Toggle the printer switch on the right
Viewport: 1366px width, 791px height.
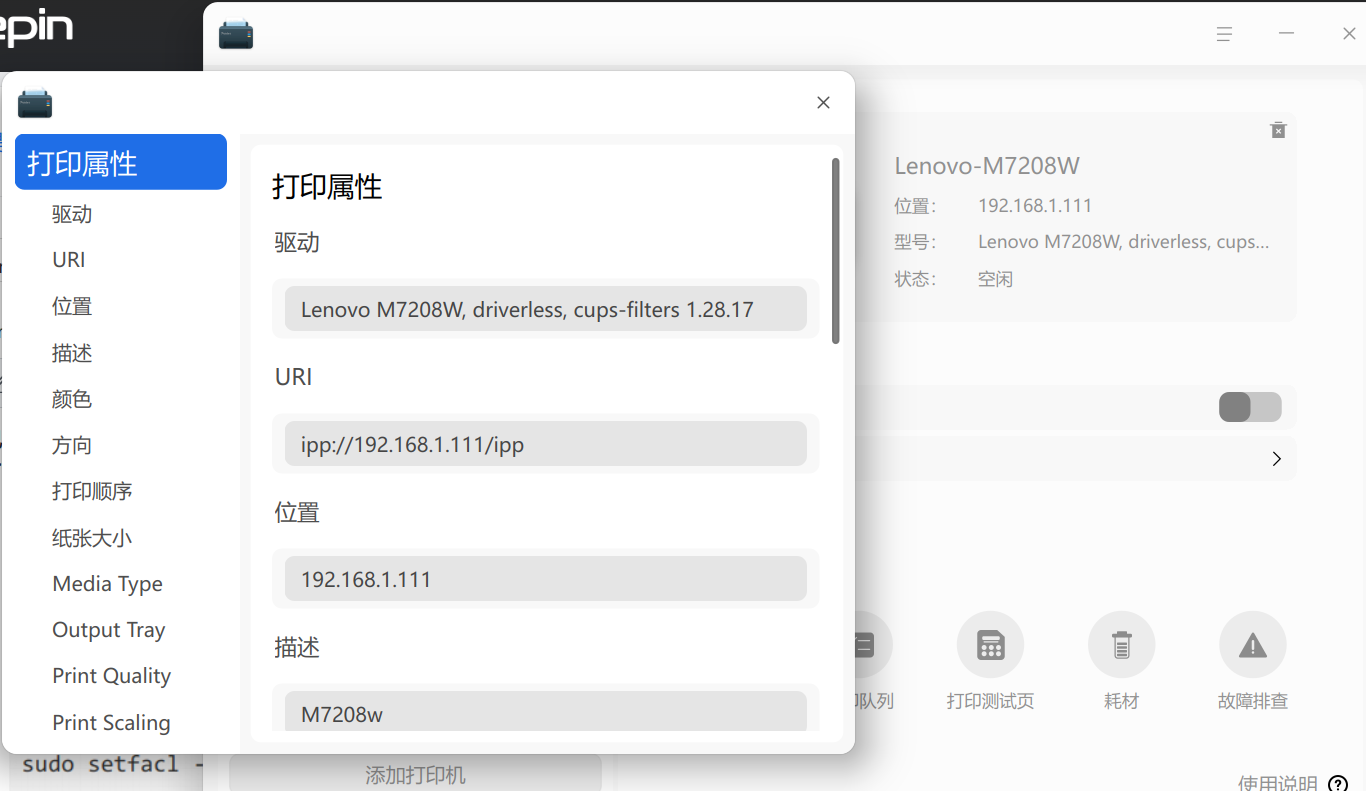1250,407
